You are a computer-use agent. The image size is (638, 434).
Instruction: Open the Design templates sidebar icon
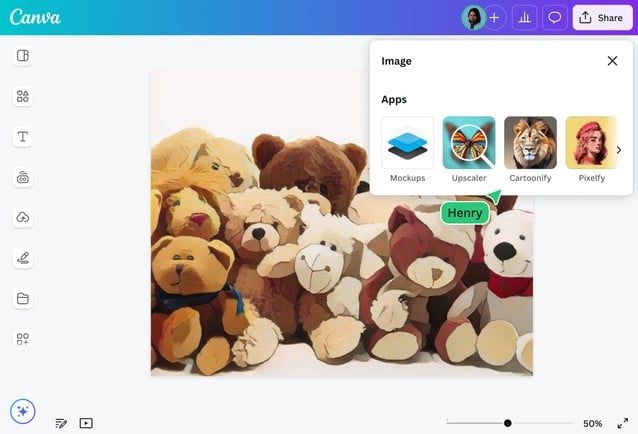click(23, 56)
